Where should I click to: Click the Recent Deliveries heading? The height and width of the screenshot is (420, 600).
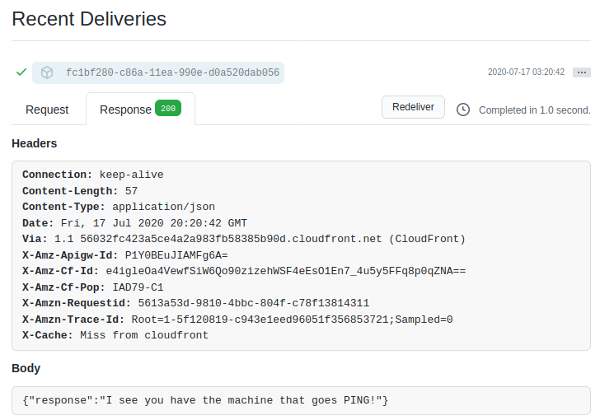click(89, 19)
